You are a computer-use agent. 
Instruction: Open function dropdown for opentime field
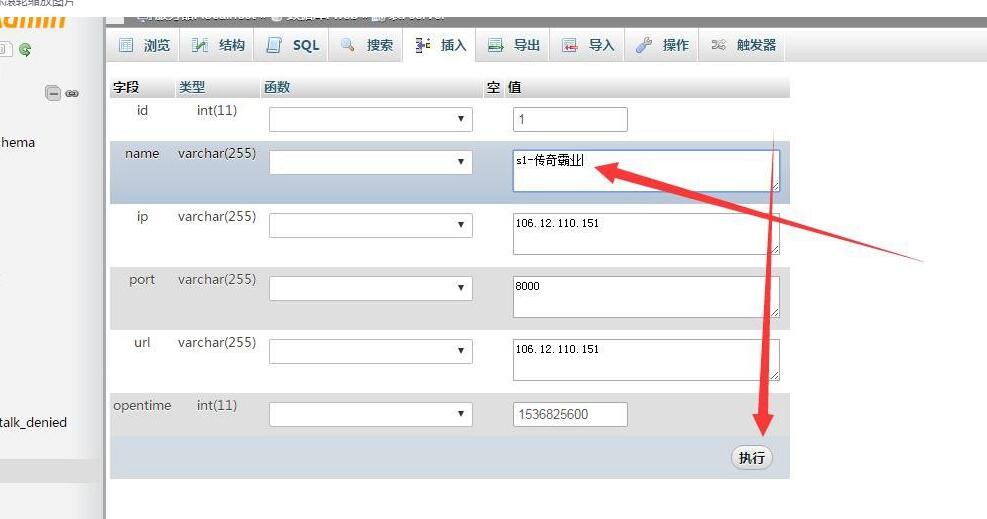pyautogui.click(x=370, y=414)
